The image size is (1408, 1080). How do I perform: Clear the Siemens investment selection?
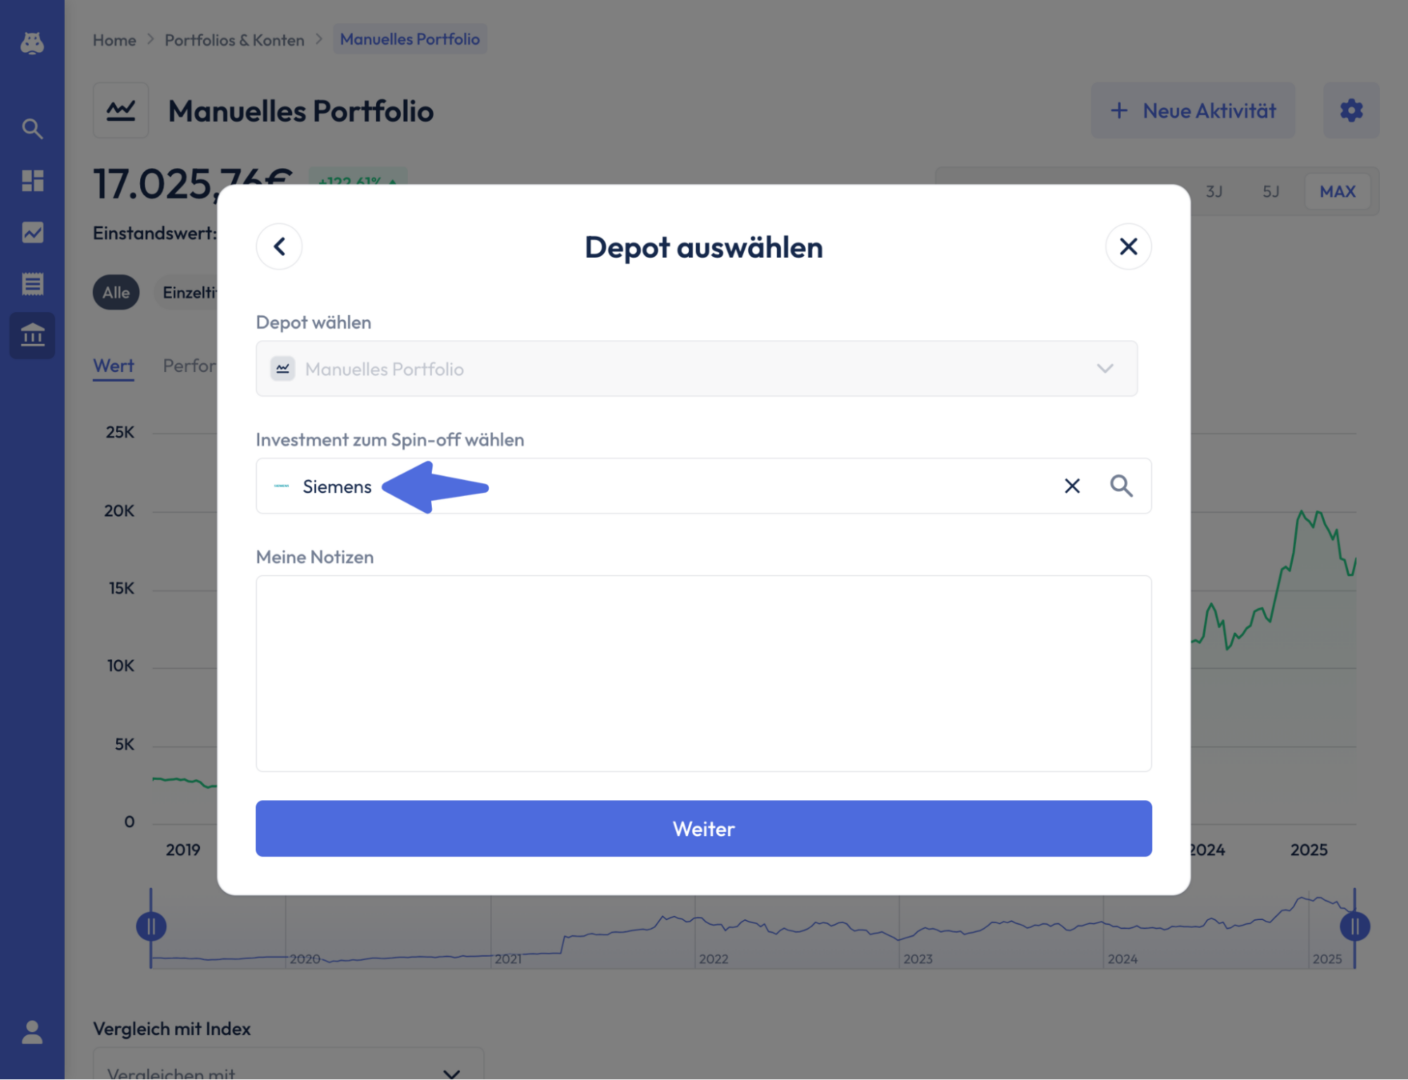tap(1072, 486)
